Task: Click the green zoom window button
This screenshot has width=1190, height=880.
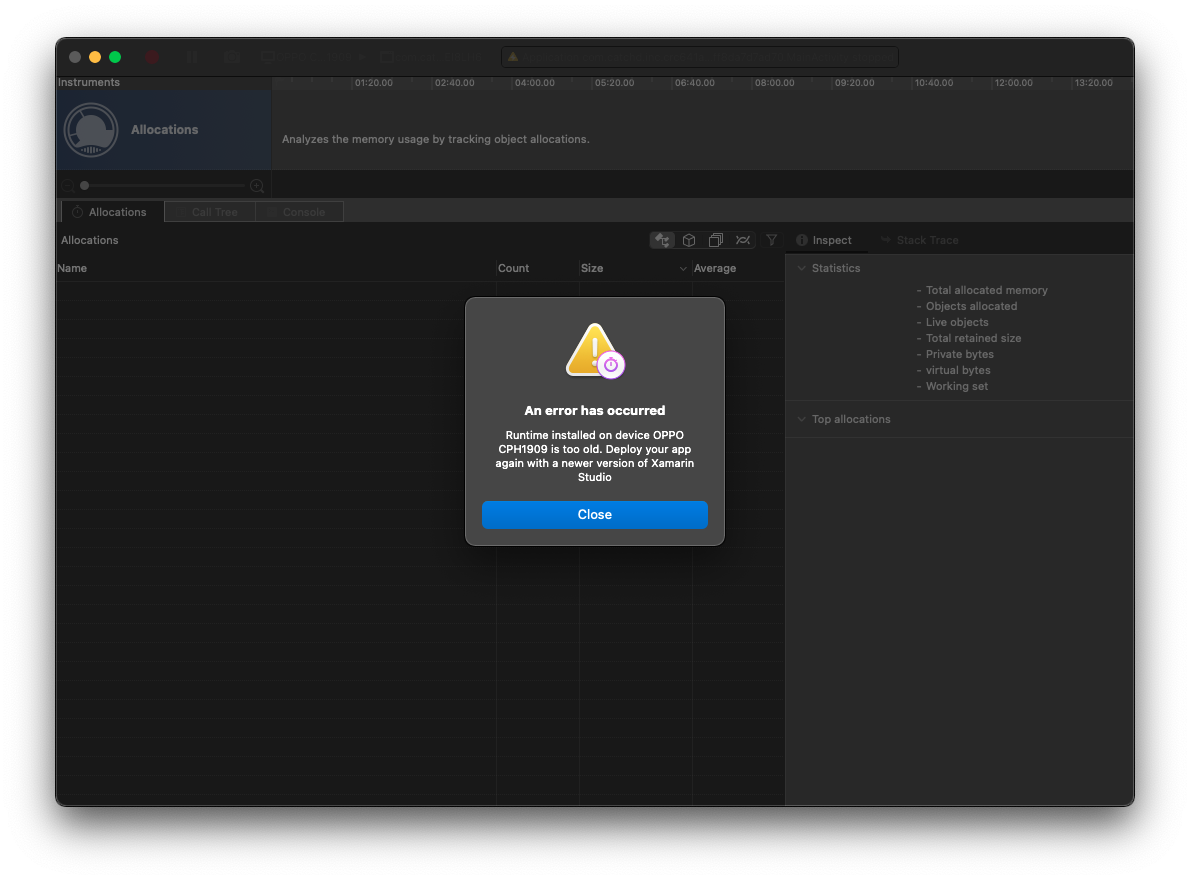Action: pyautogui.click(x=115, y=57)
